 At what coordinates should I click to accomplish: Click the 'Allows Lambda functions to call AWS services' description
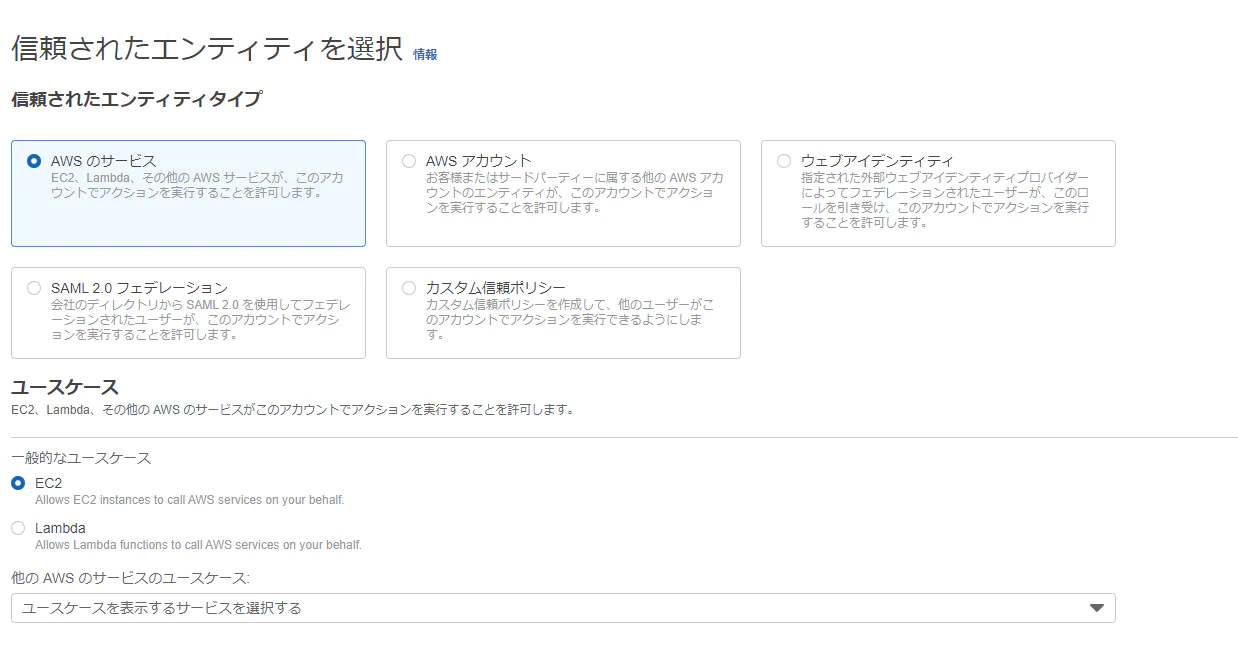click(198, 545)
